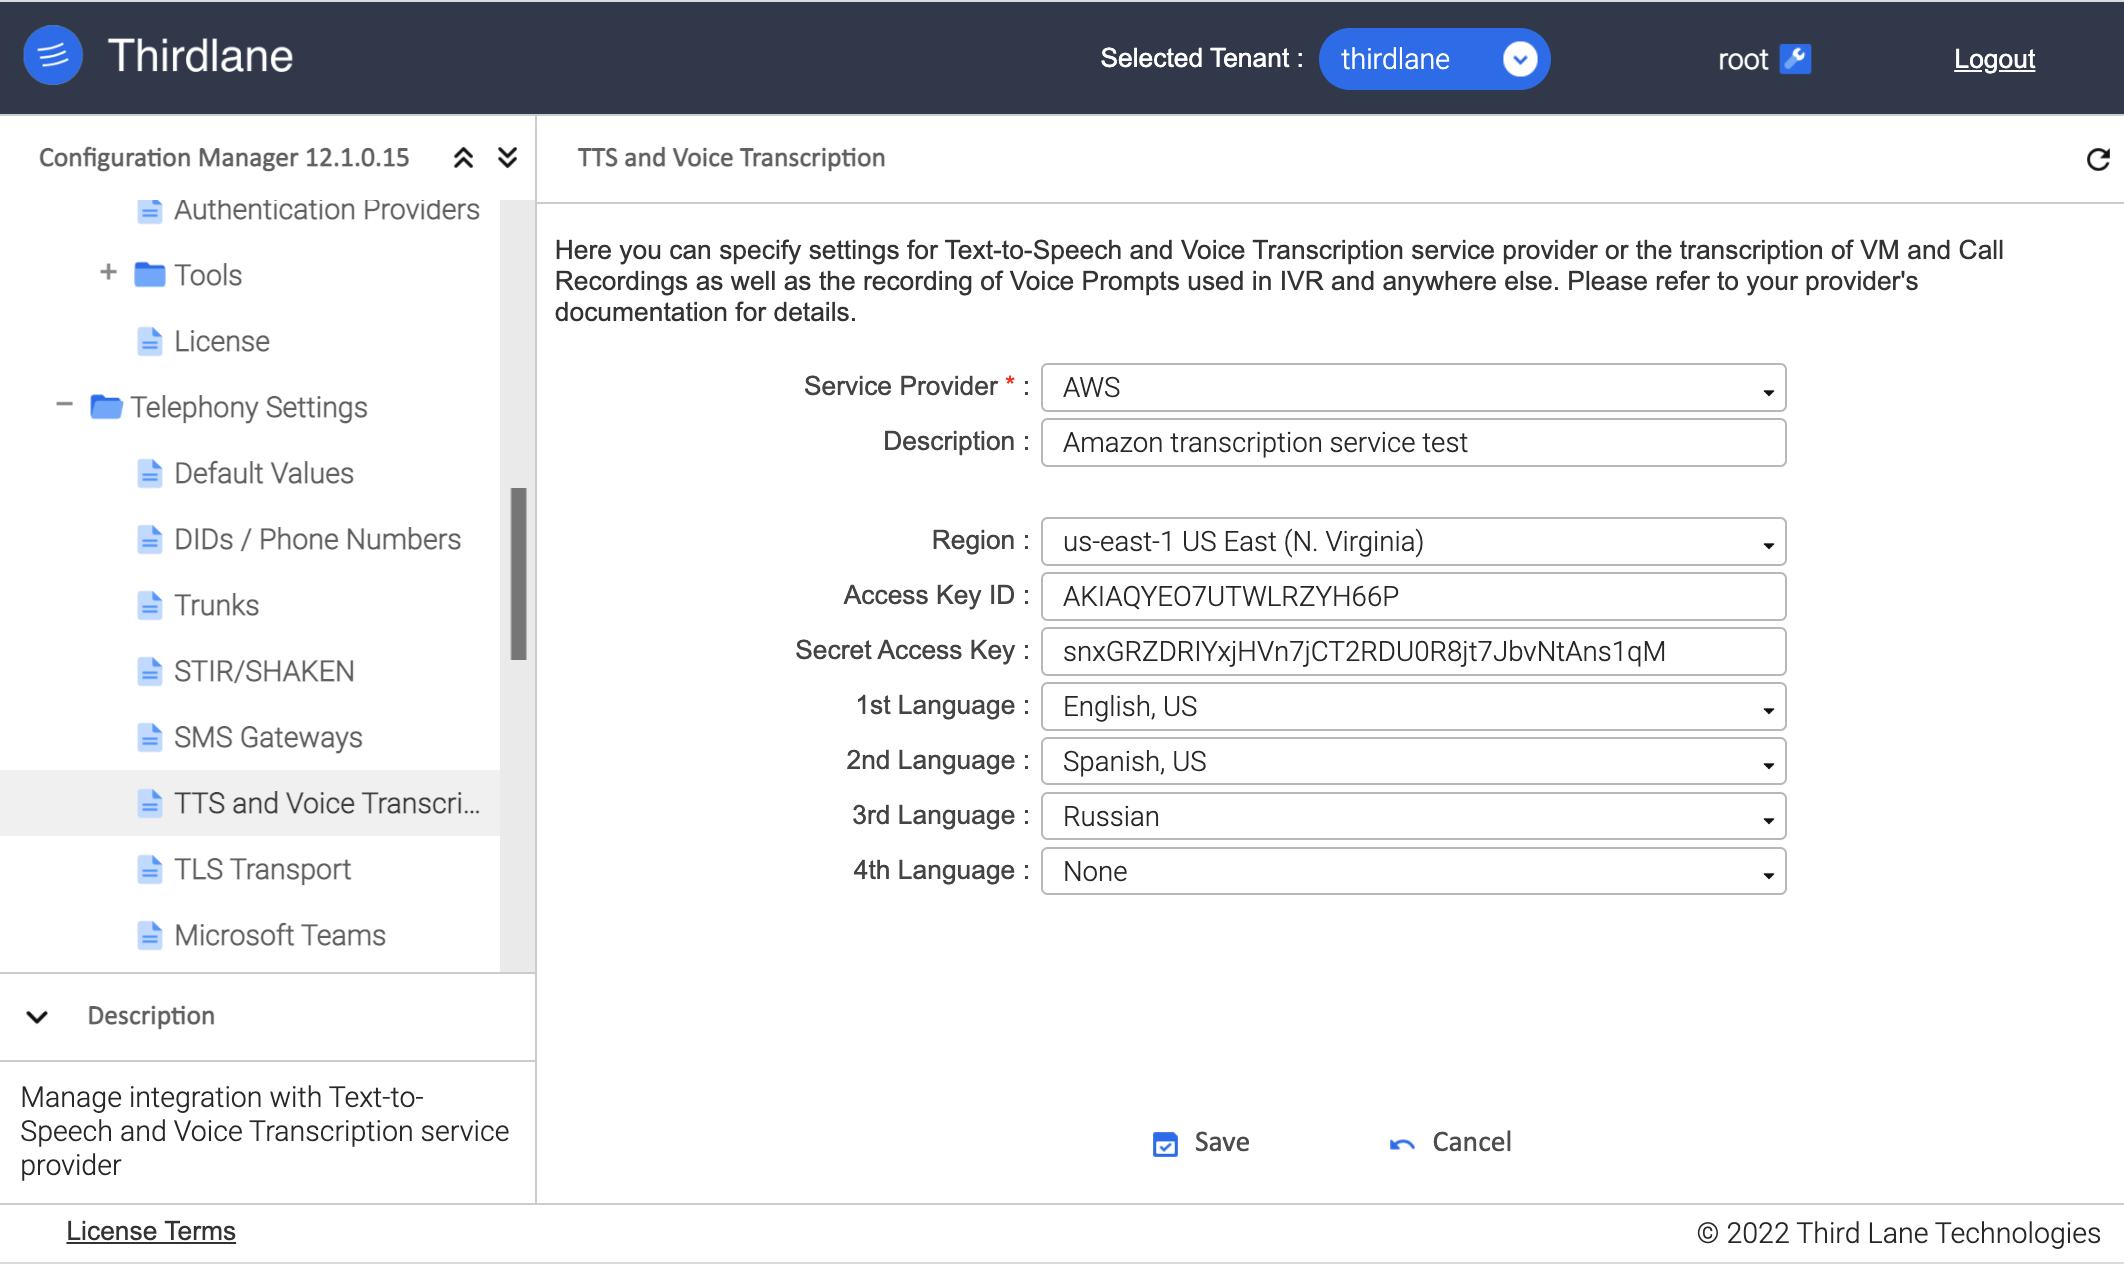The height and width of the screenshot is (1268, 2124).
Task: Select a different Region from dropdown
Action: coord(1413,540)
